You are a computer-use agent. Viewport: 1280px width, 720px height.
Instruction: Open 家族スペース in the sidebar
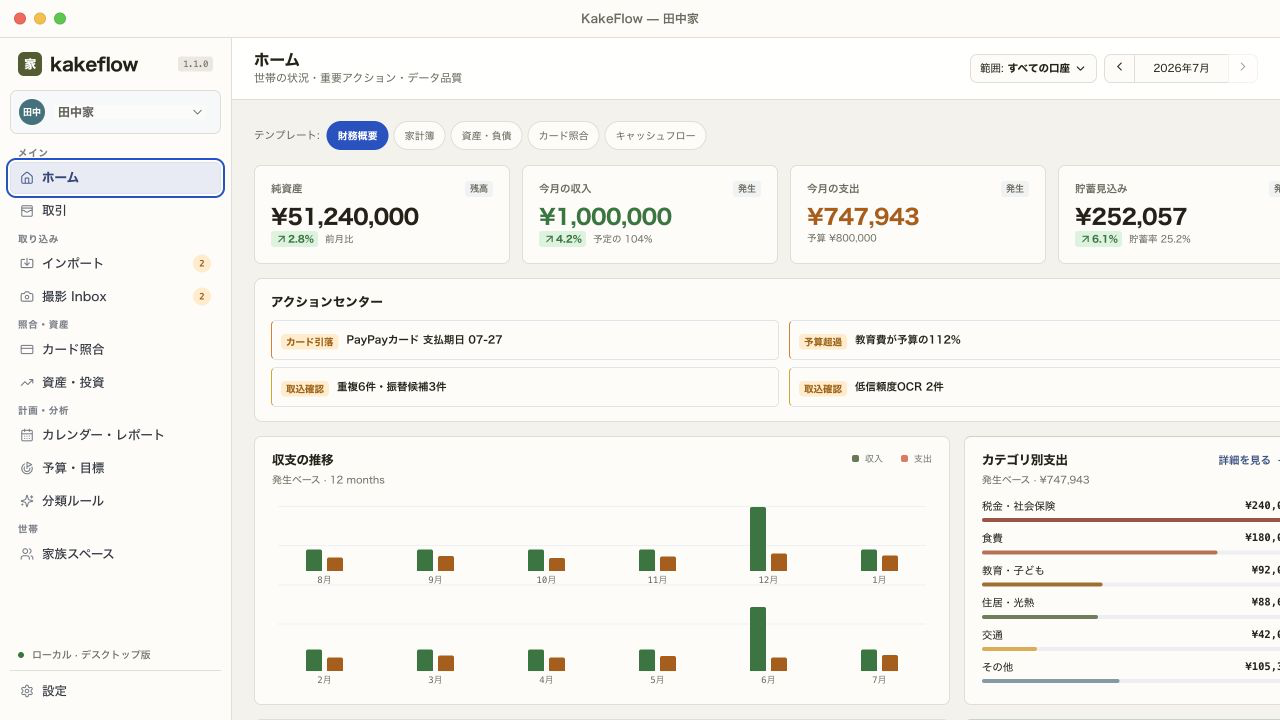point(115,554)
